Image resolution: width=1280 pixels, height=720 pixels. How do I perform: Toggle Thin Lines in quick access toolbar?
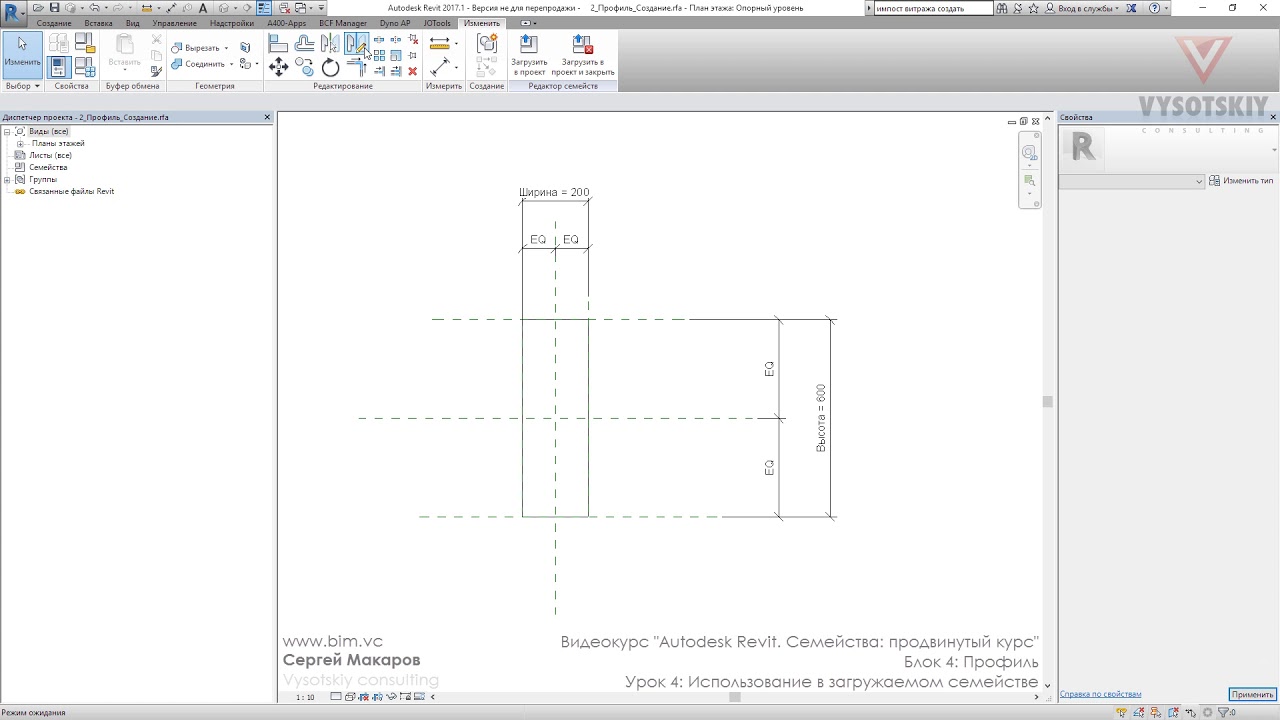point(264,8)
